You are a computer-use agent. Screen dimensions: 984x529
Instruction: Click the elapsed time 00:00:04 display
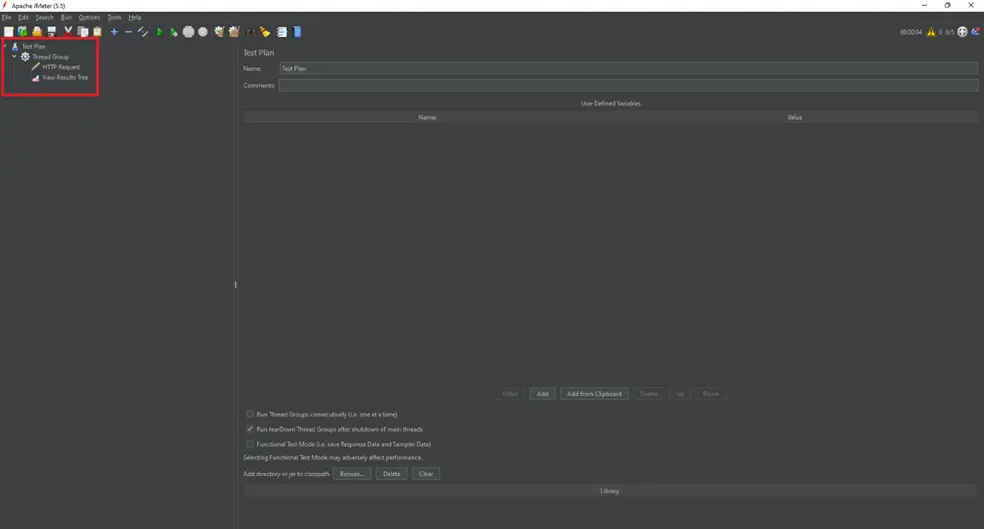pyautogui.click(x=911, y=32)
